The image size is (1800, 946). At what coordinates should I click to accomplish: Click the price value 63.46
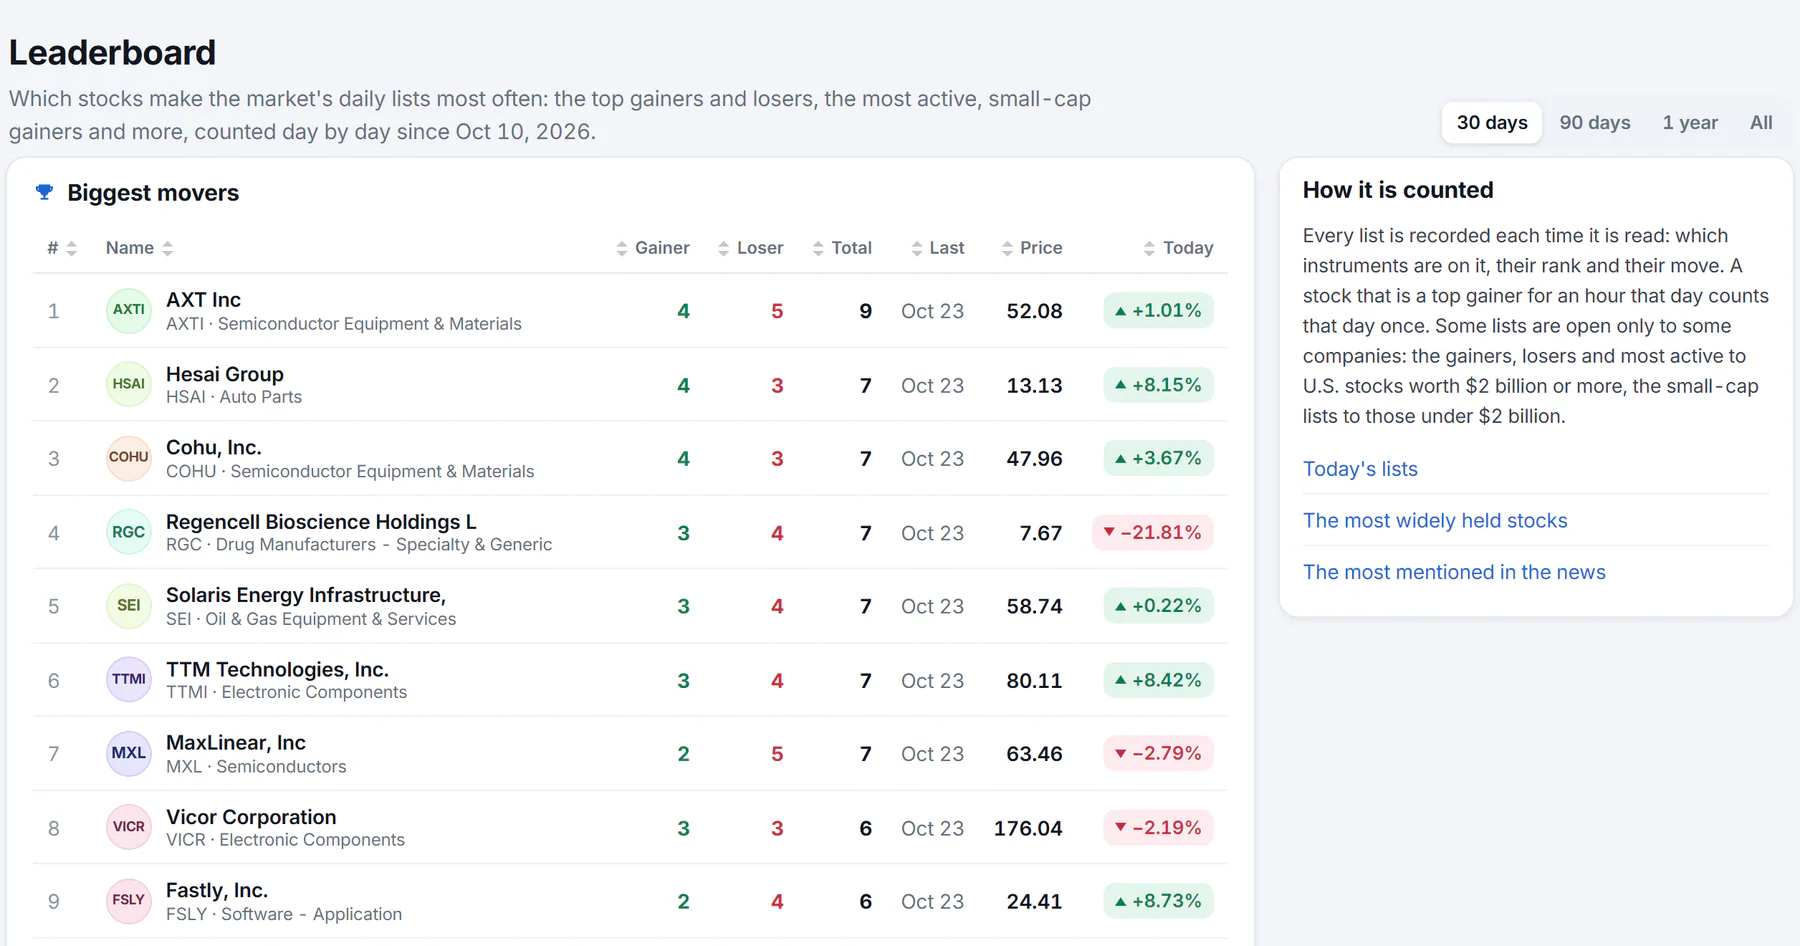1034,754
